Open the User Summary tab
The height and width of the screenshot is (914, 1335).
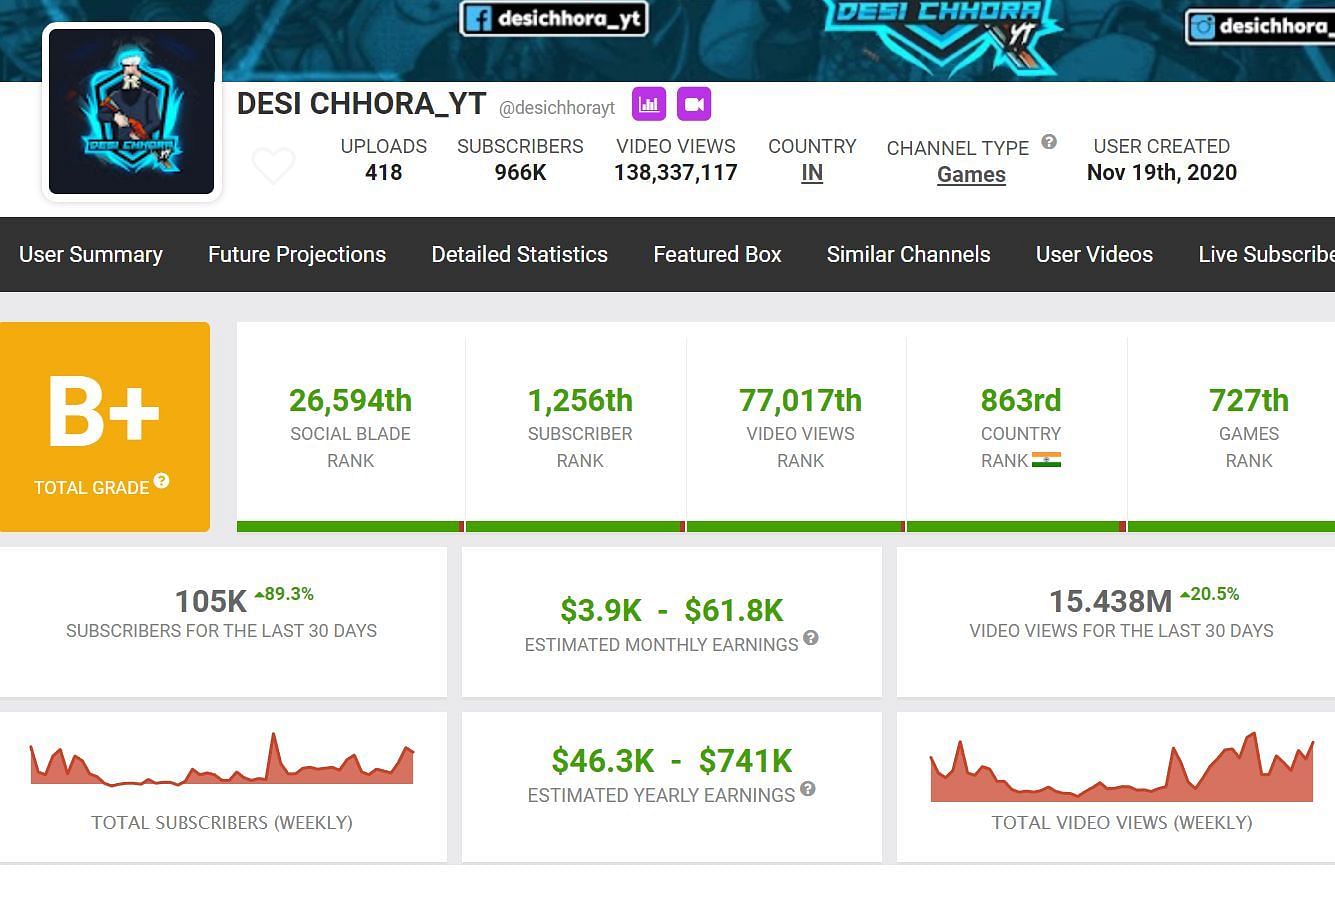pos(91,254)
